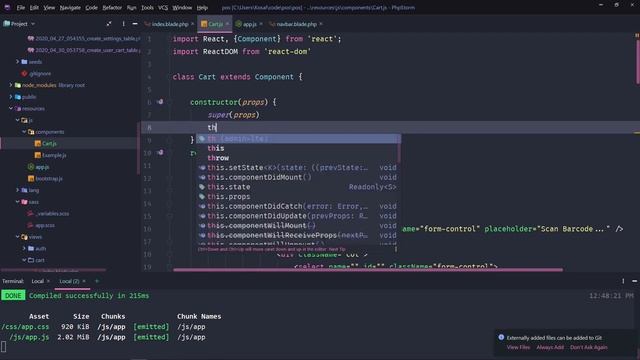Click the Project panel horizontal scrollbar
Image resolution: width=640 pixels, height=360 pixels.
coord(53,270)
